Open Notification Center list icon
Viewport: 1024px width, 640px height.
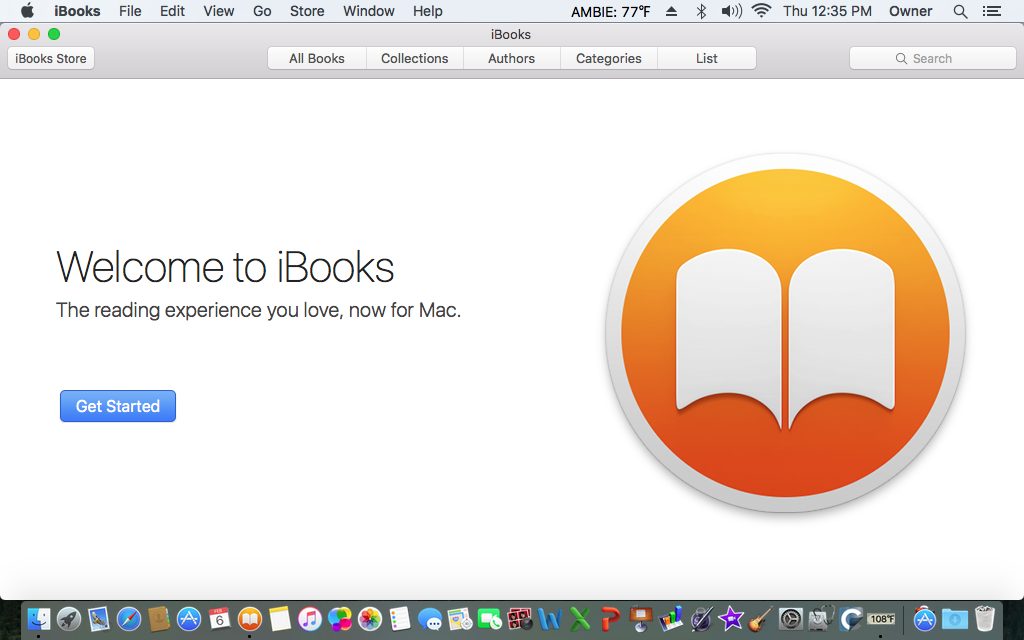992,11
